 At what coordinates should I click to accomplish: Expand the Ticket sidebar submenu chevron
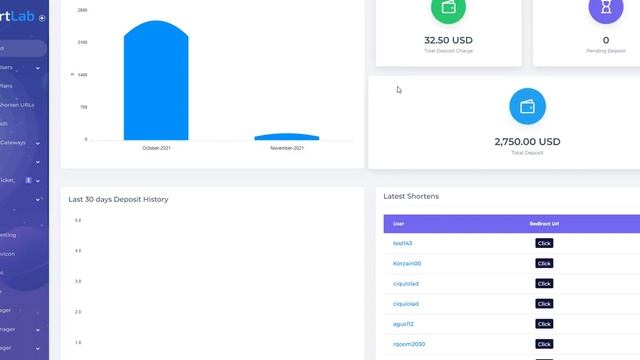tap(38, 181)
